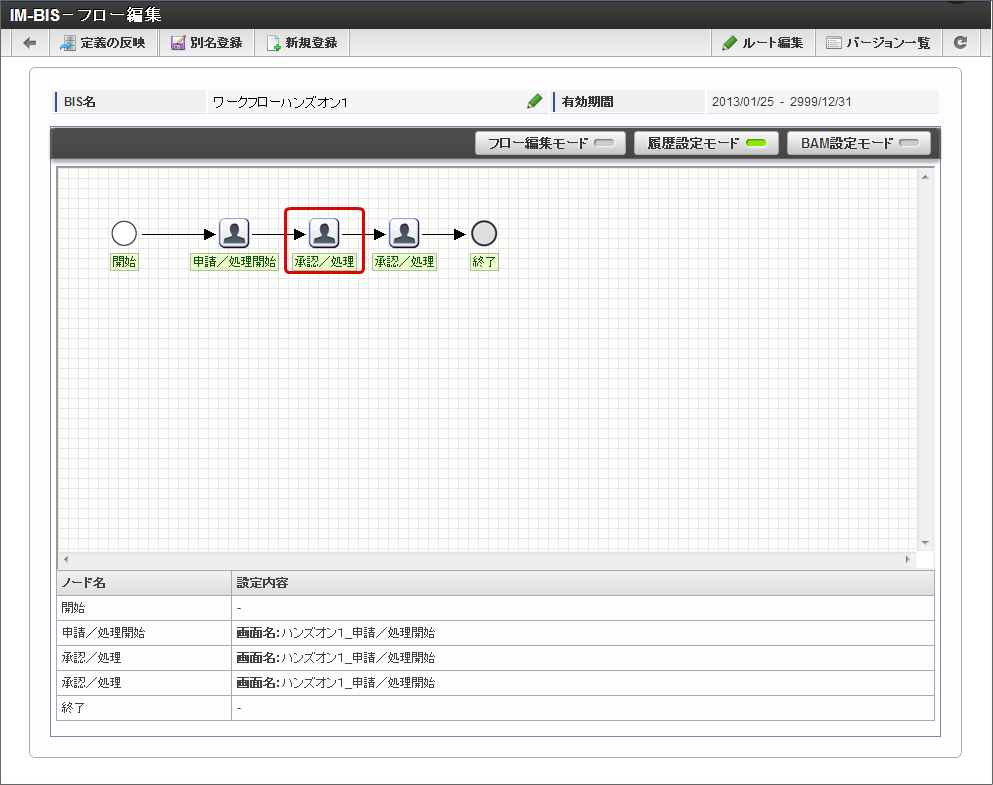Select the 申請/処理開始 user node icon
This screenshot has height=785, width=993.
pyautogui.click(x=234, y=234)
